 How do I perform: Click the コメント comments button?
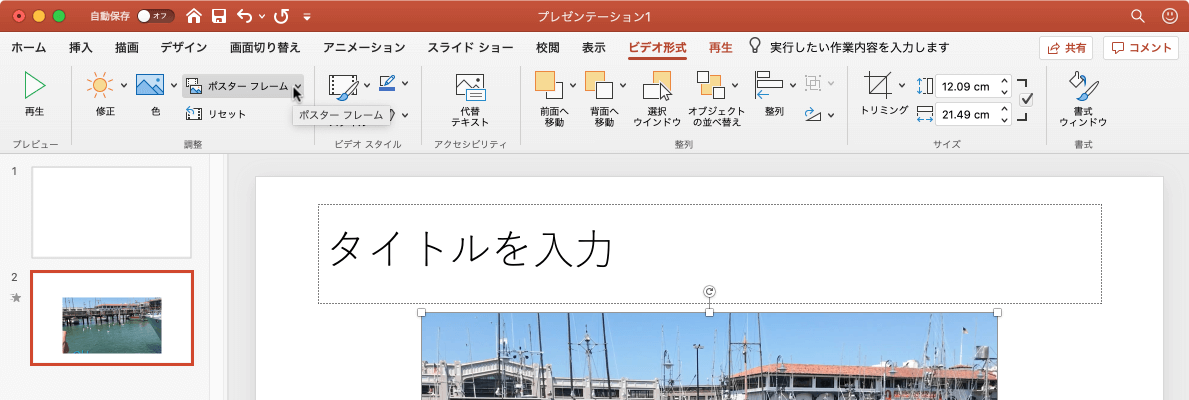1141,48
